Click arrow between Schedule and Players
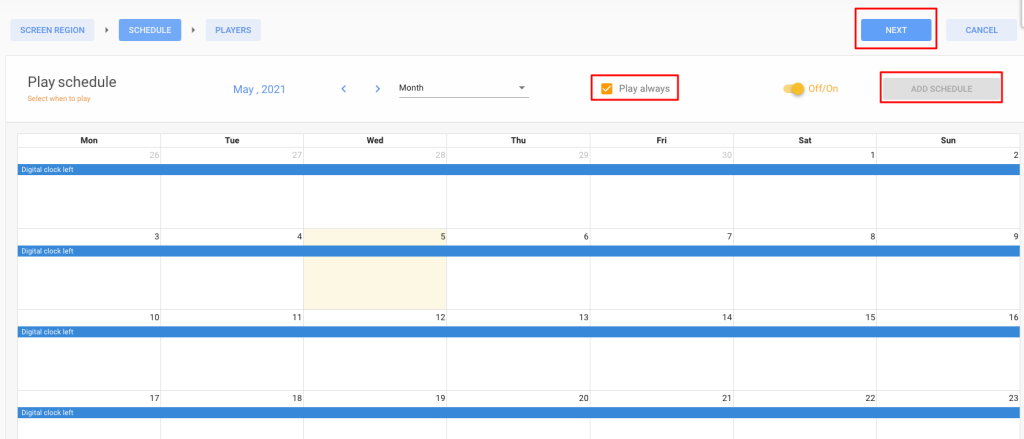Image resolution: width=1024 pixels, height=439 pixels. pos(193,30)
